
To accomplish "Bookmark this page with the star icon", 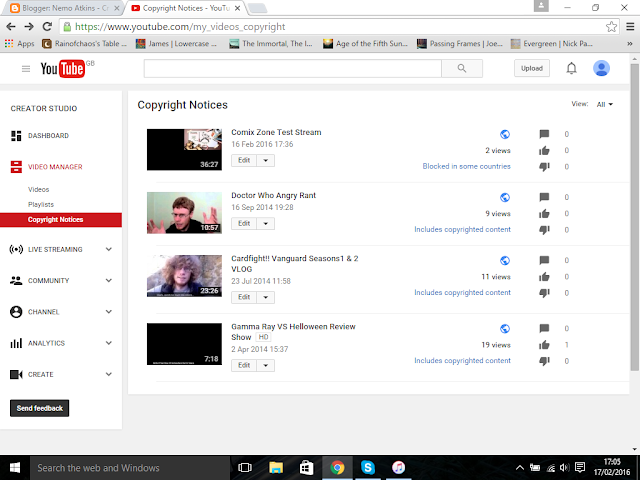I will pyautogui.click(x=611, y=27).
